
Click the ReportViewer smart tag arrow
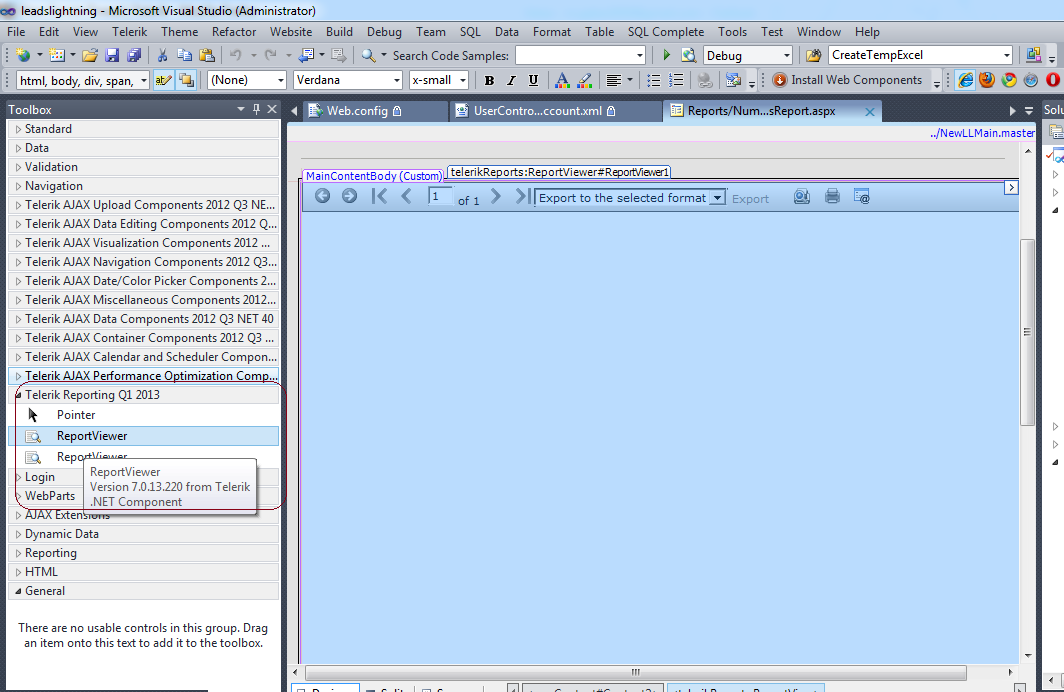[x=1011, y=187]
